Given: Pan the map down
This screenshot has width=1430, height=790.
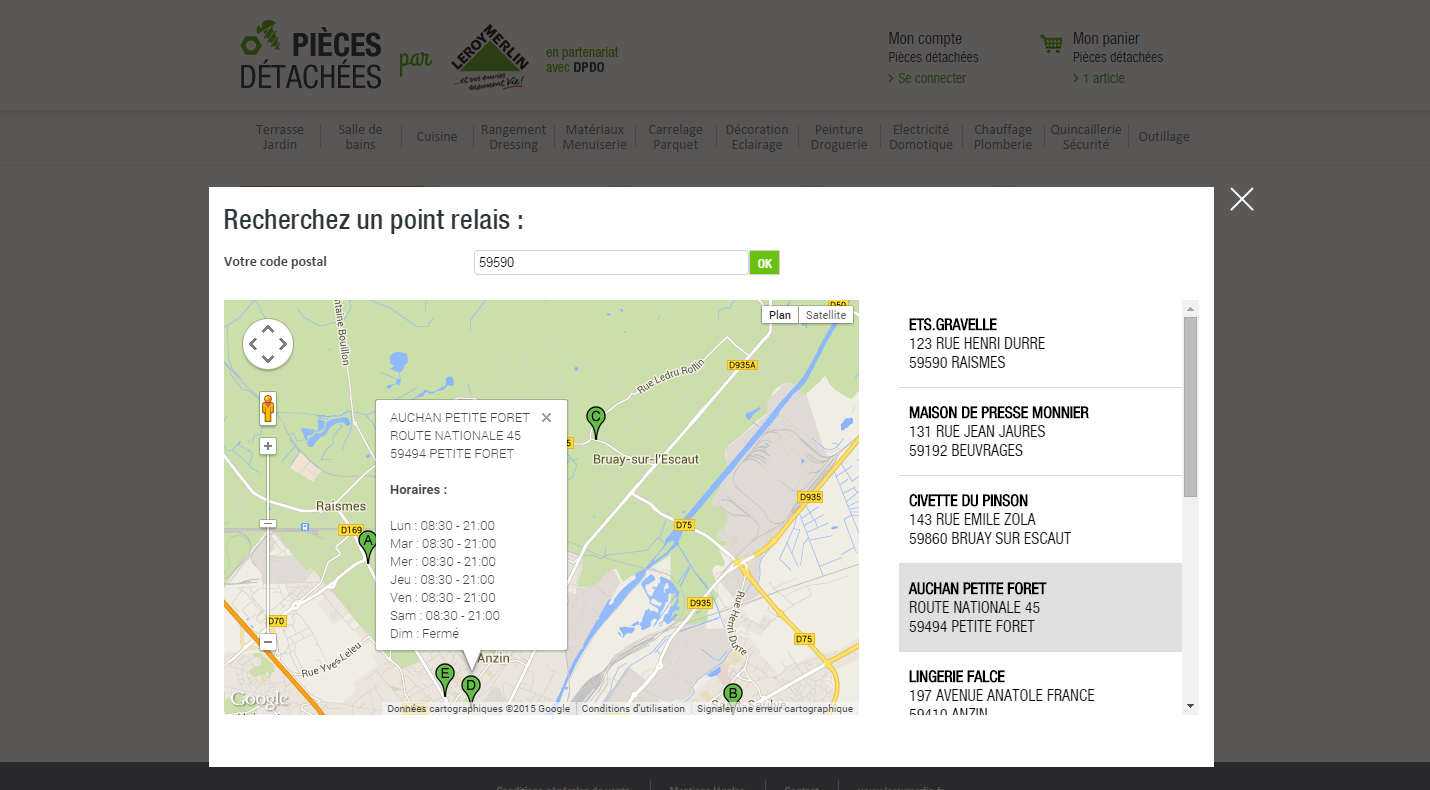Looking at the screenshot, I should 268,359.
